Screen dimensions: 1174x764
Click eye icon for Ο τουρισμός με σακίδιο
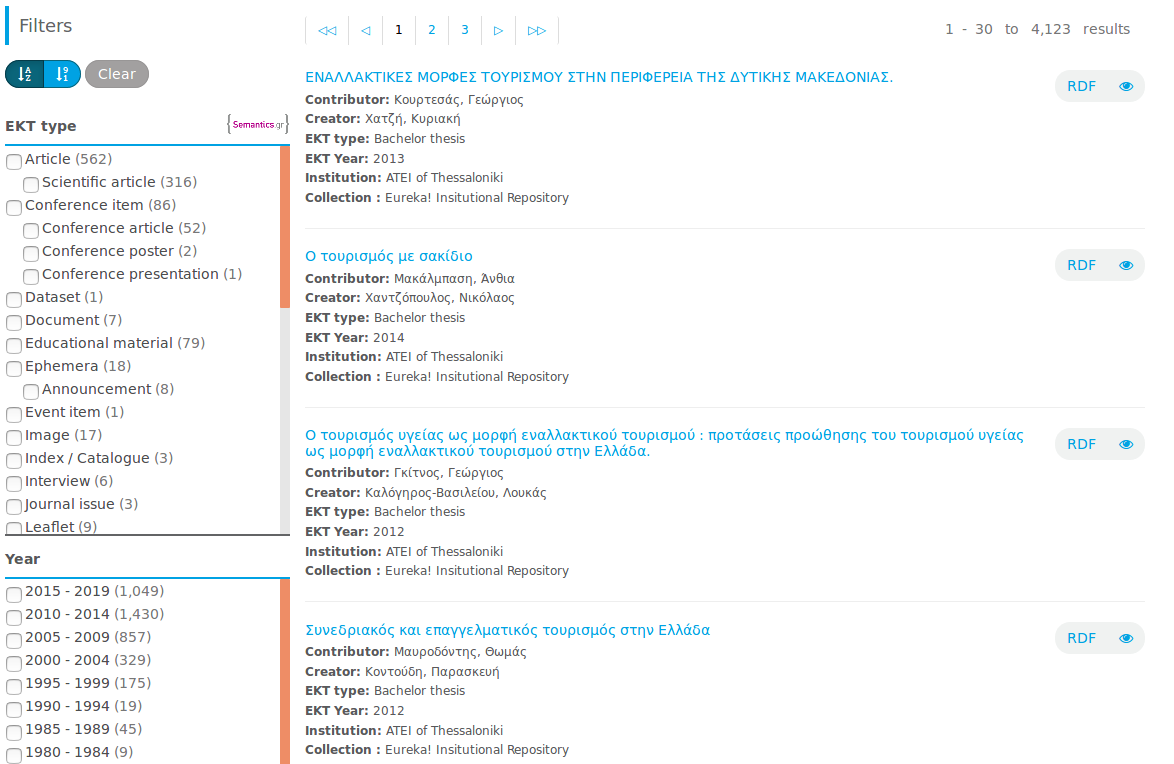point(1126,265)
